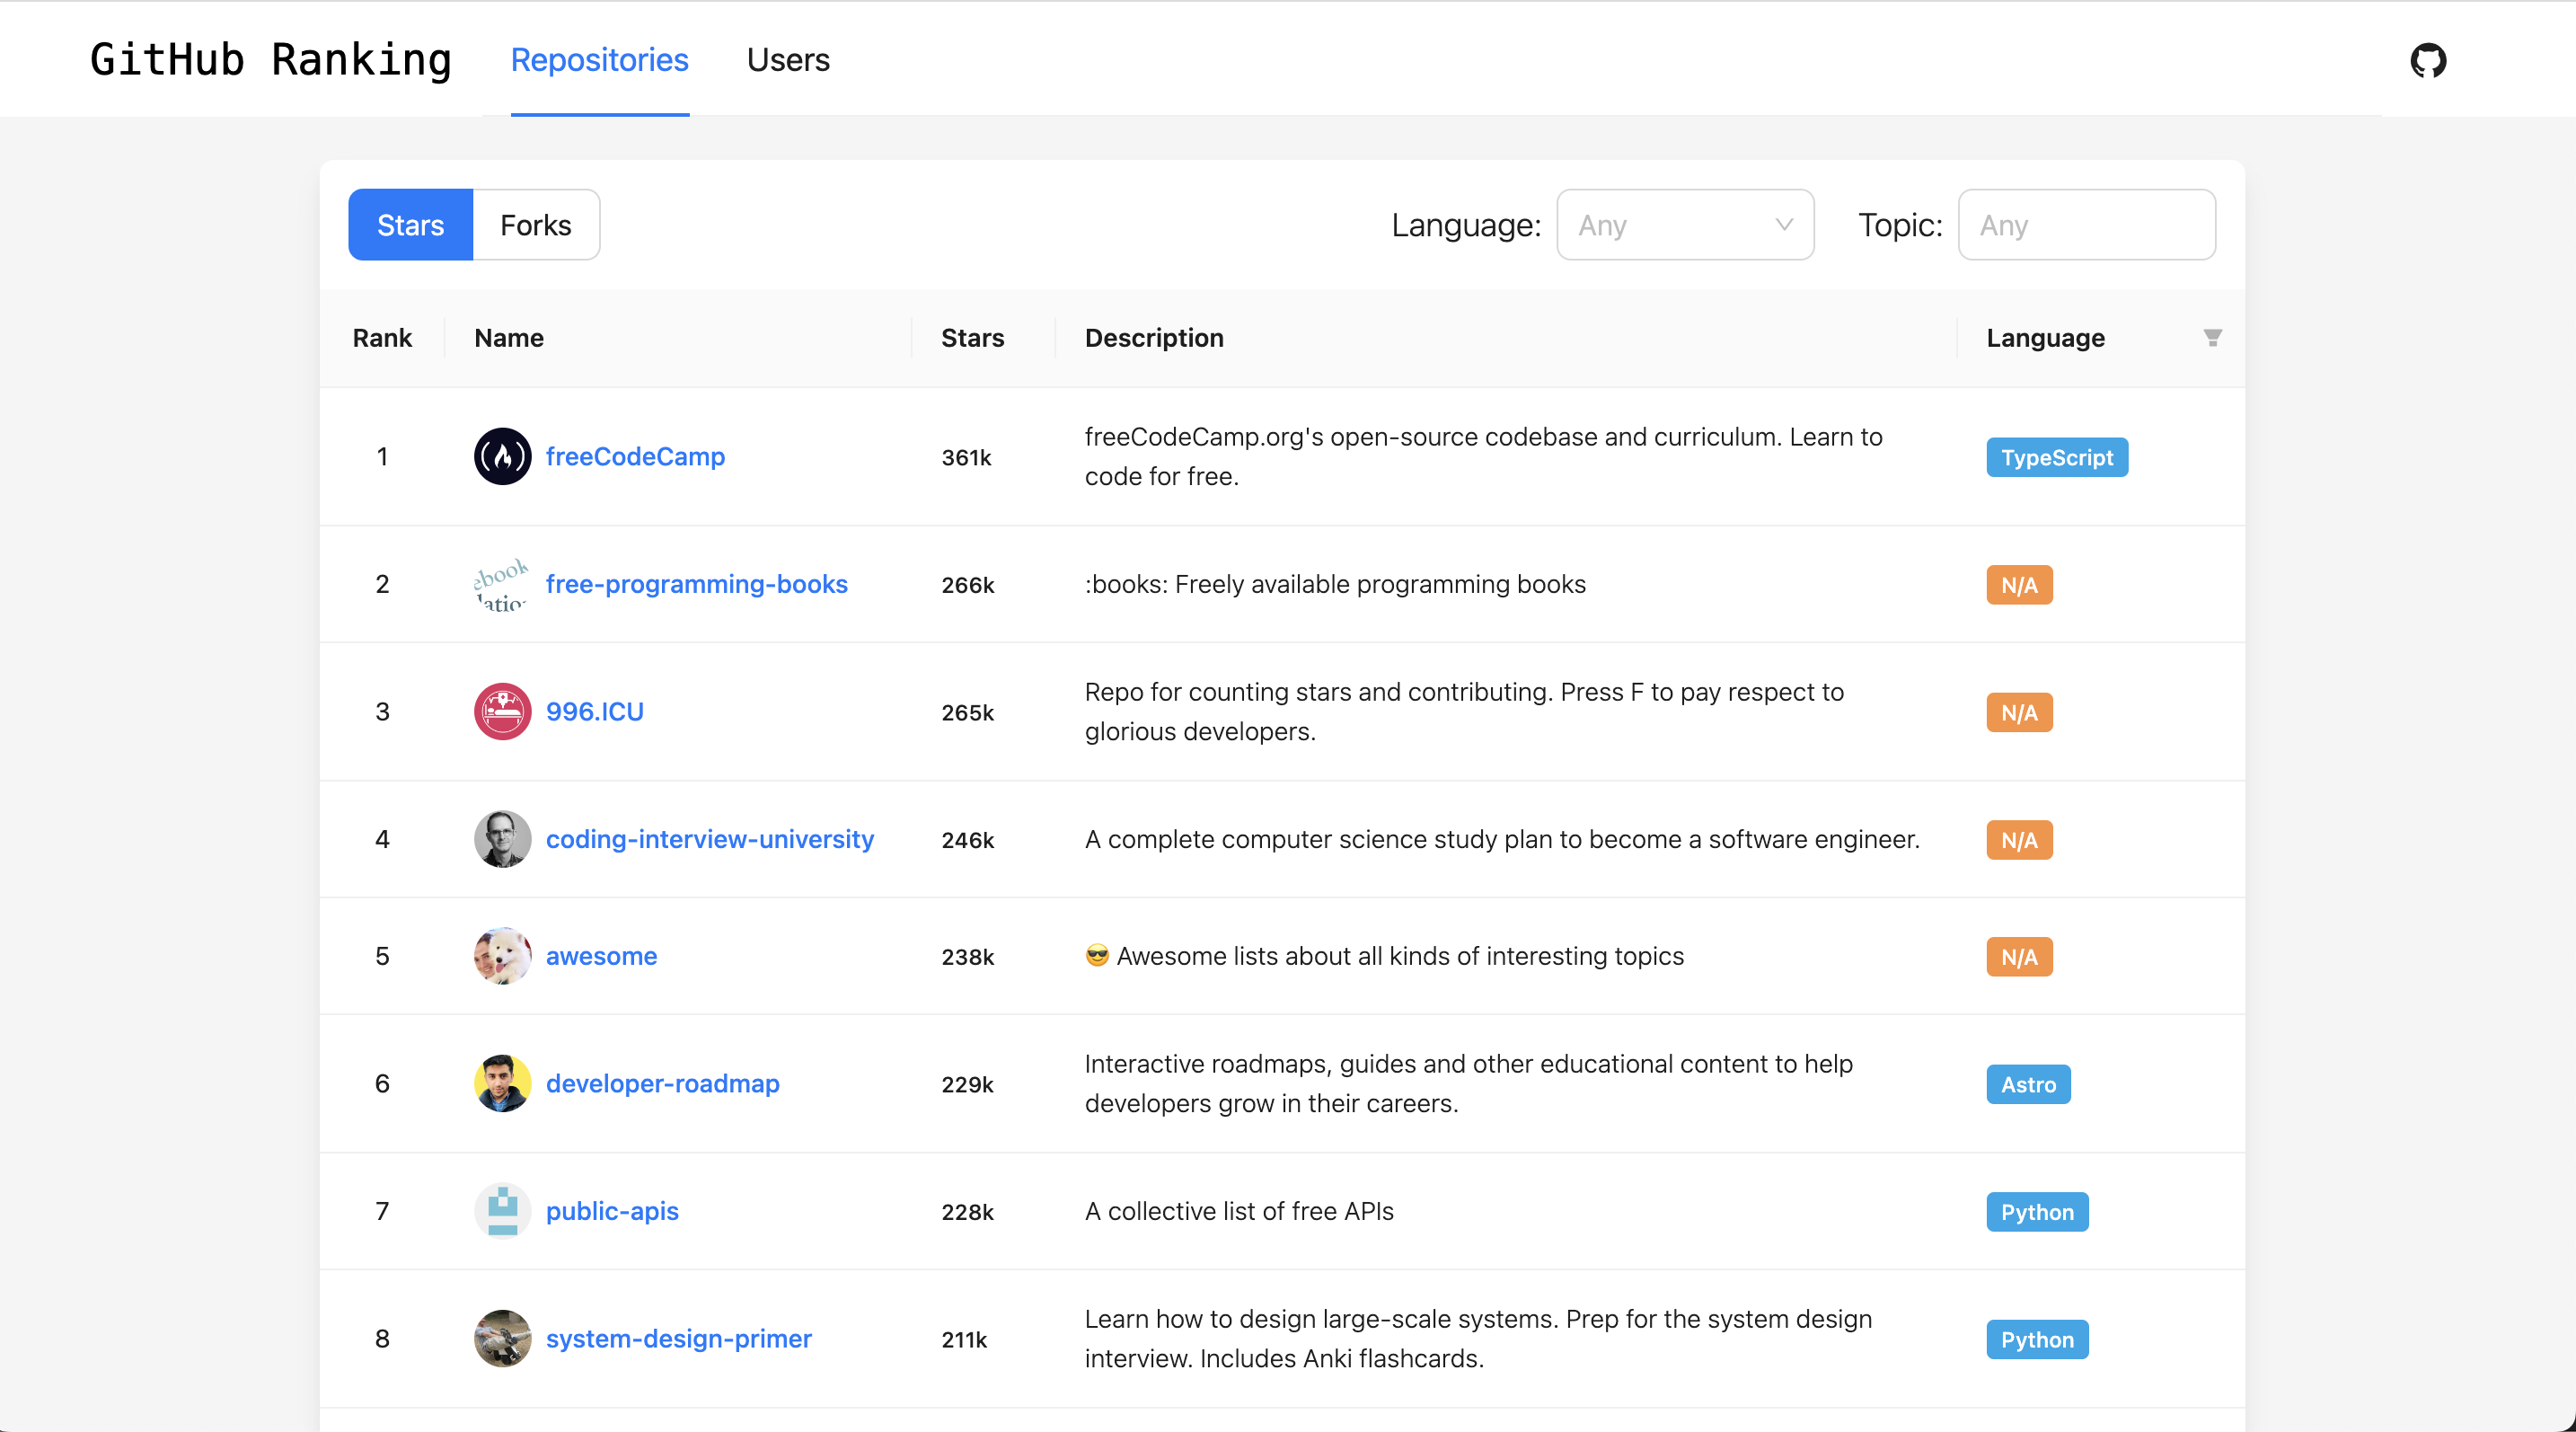Click the Name column header

(x=509, y=338)
